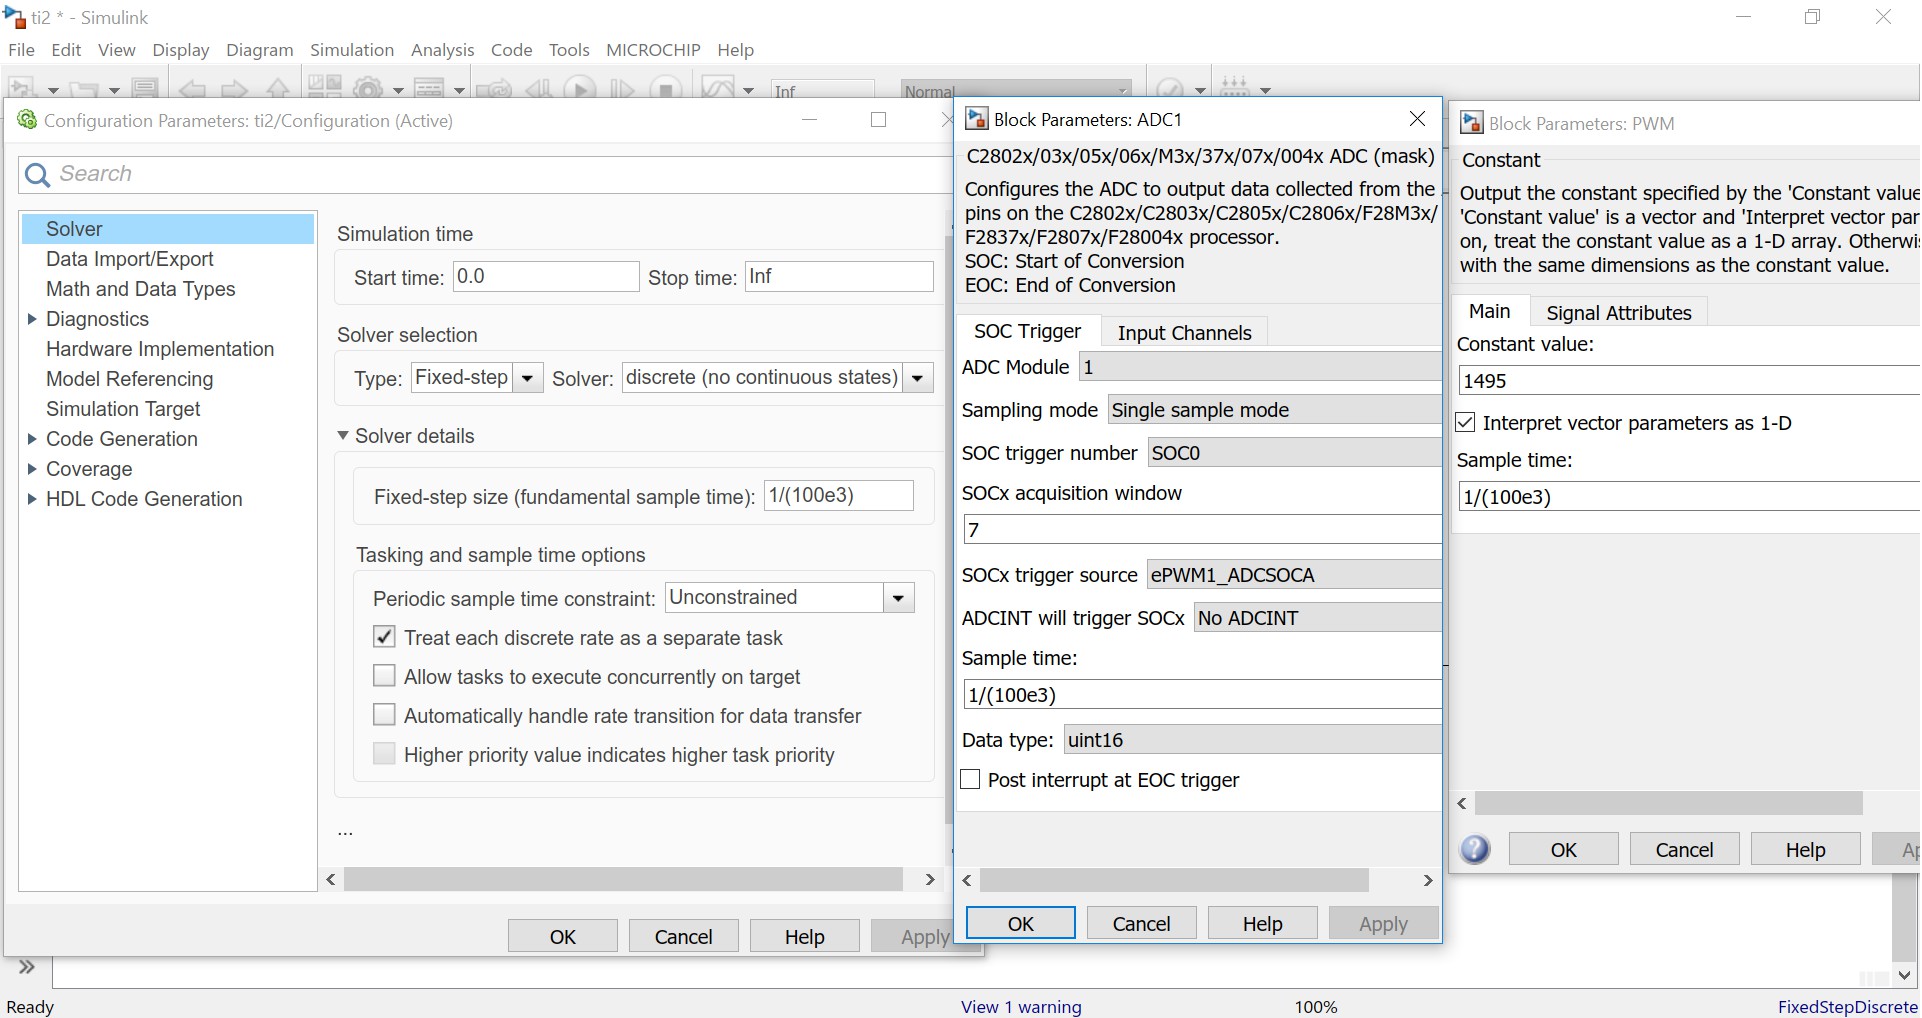Click Cancel in Block Parameters PWM dialog
The image size is (1922, 1018).
pos(1684,849)
